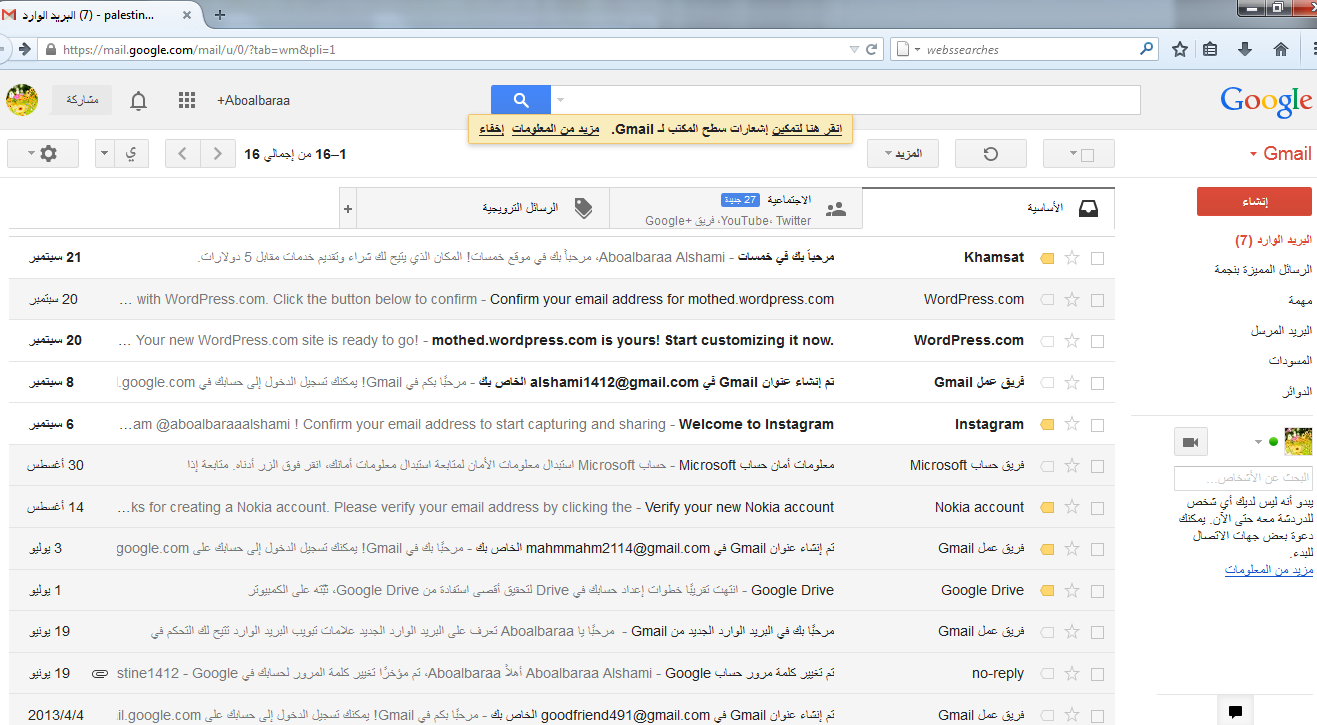This screenshot has height=725, width=1317.
Task: Click the chat bubble icon at bottom
Action: pos(1235,712)
